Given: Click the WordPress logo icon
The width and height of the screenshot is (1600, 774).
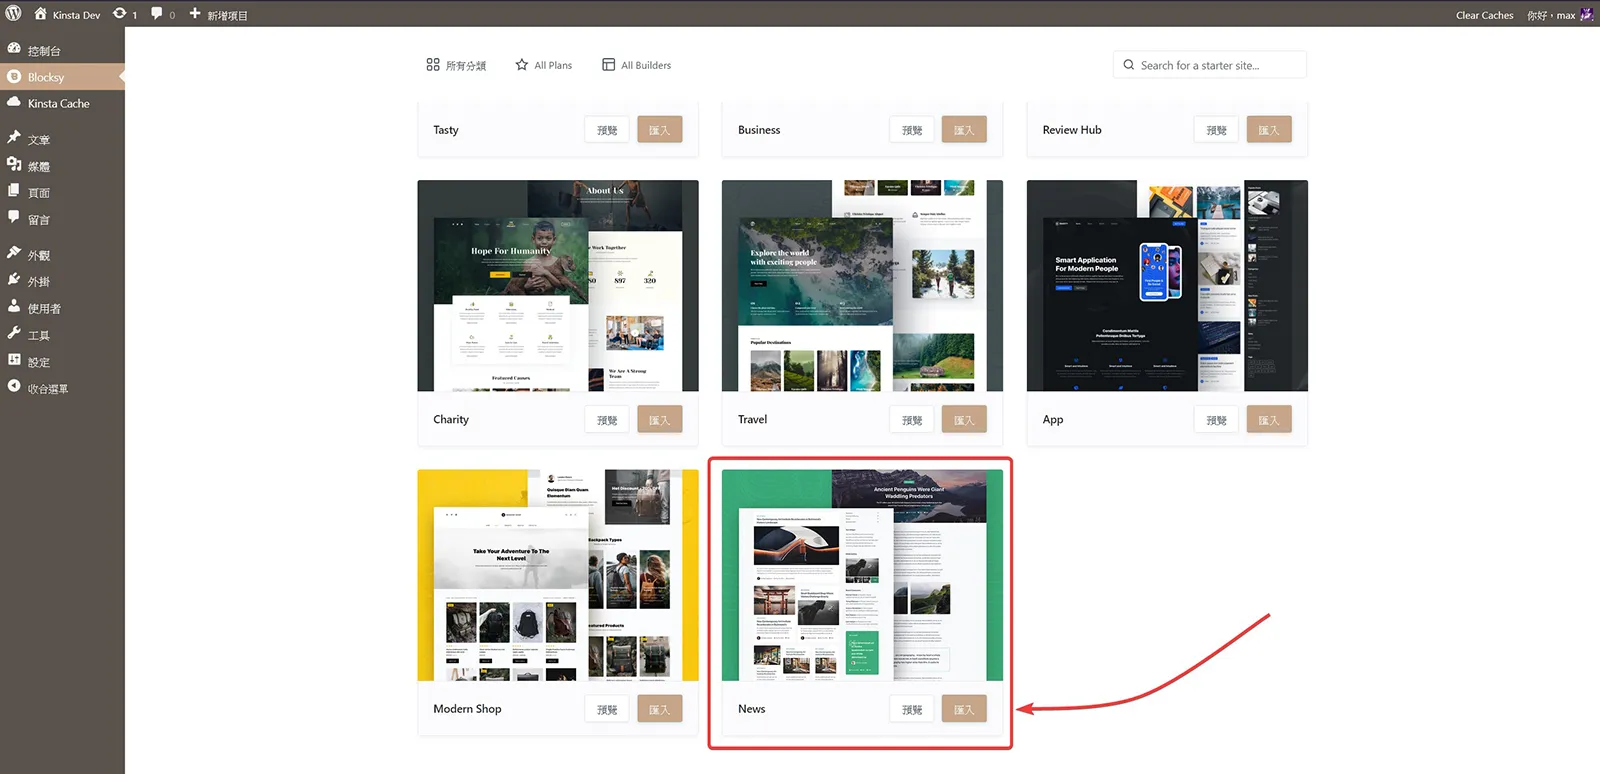Looking at the screenshot, I should click(x=13, y=14).
